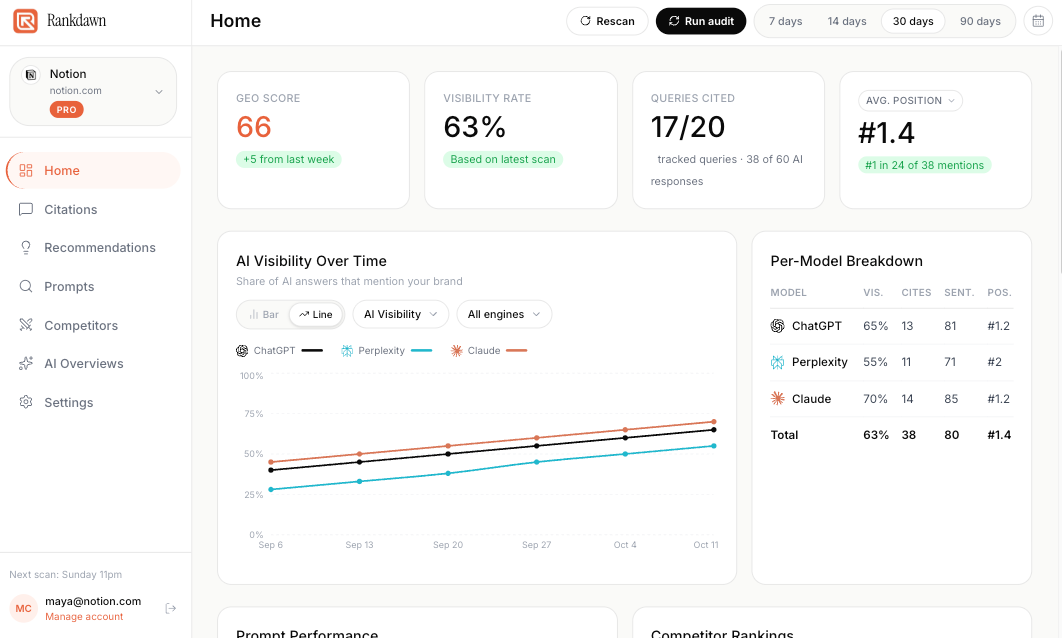Click the logout arrow icon
Screen dimensions: 1062x638
tap(171, 608)
